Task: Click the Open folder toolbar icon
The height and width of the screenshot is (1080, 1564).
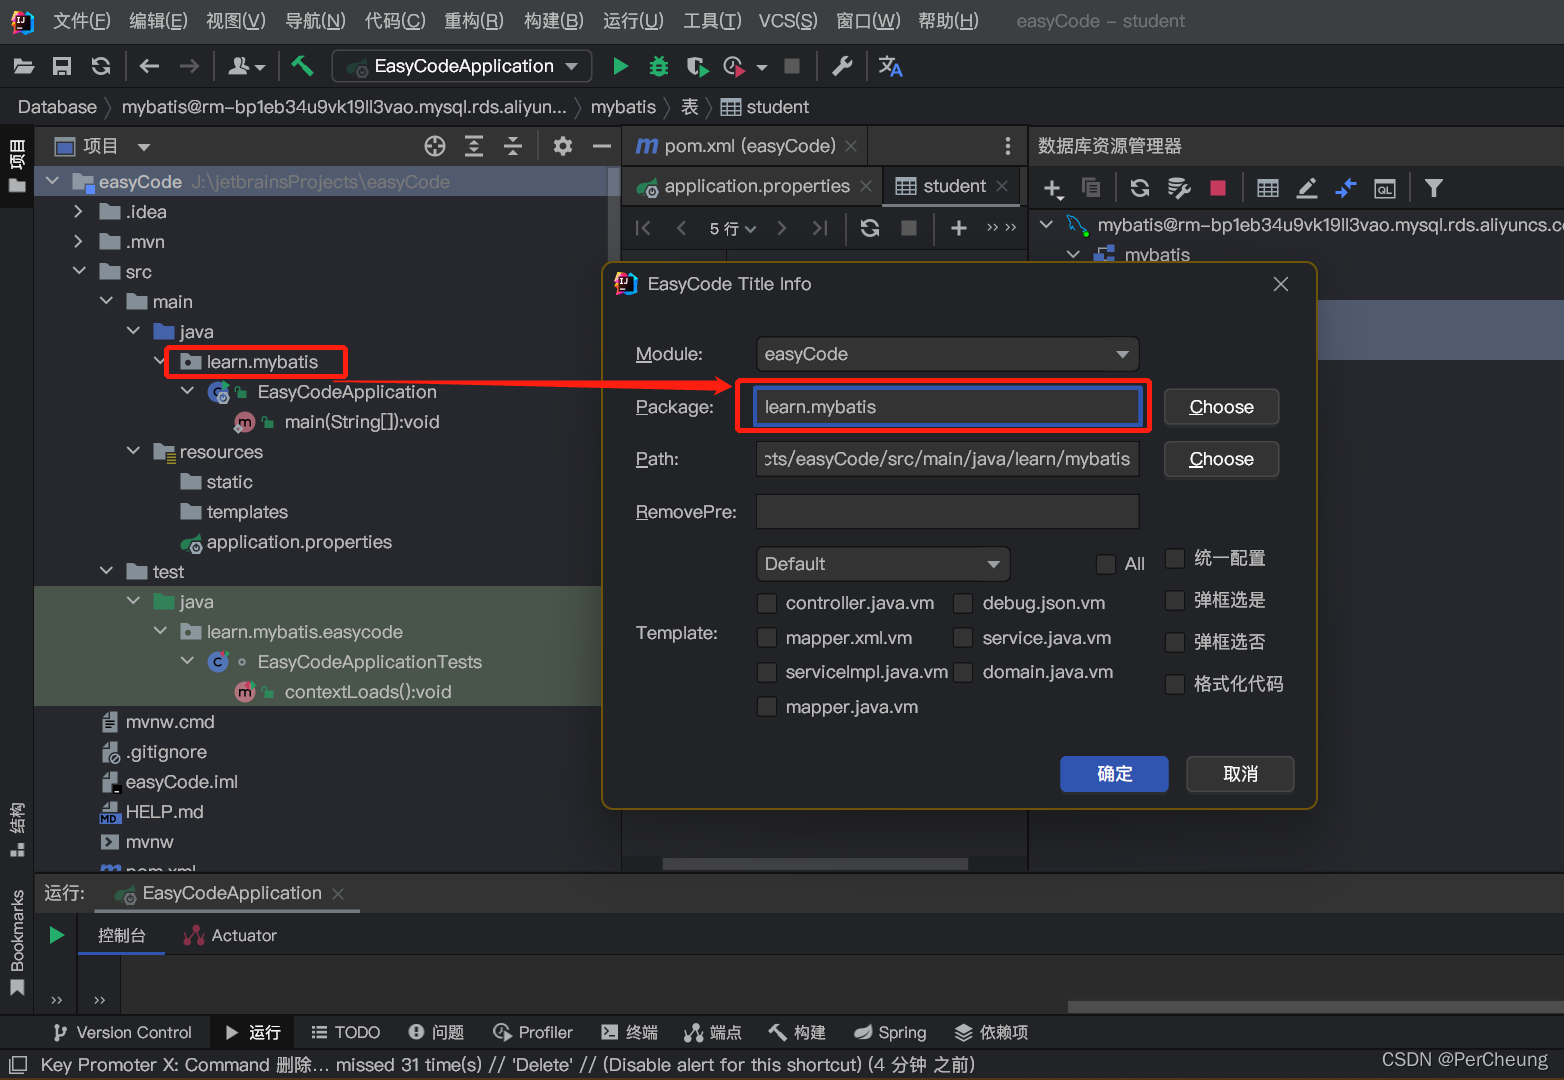Action: (24, 66)
